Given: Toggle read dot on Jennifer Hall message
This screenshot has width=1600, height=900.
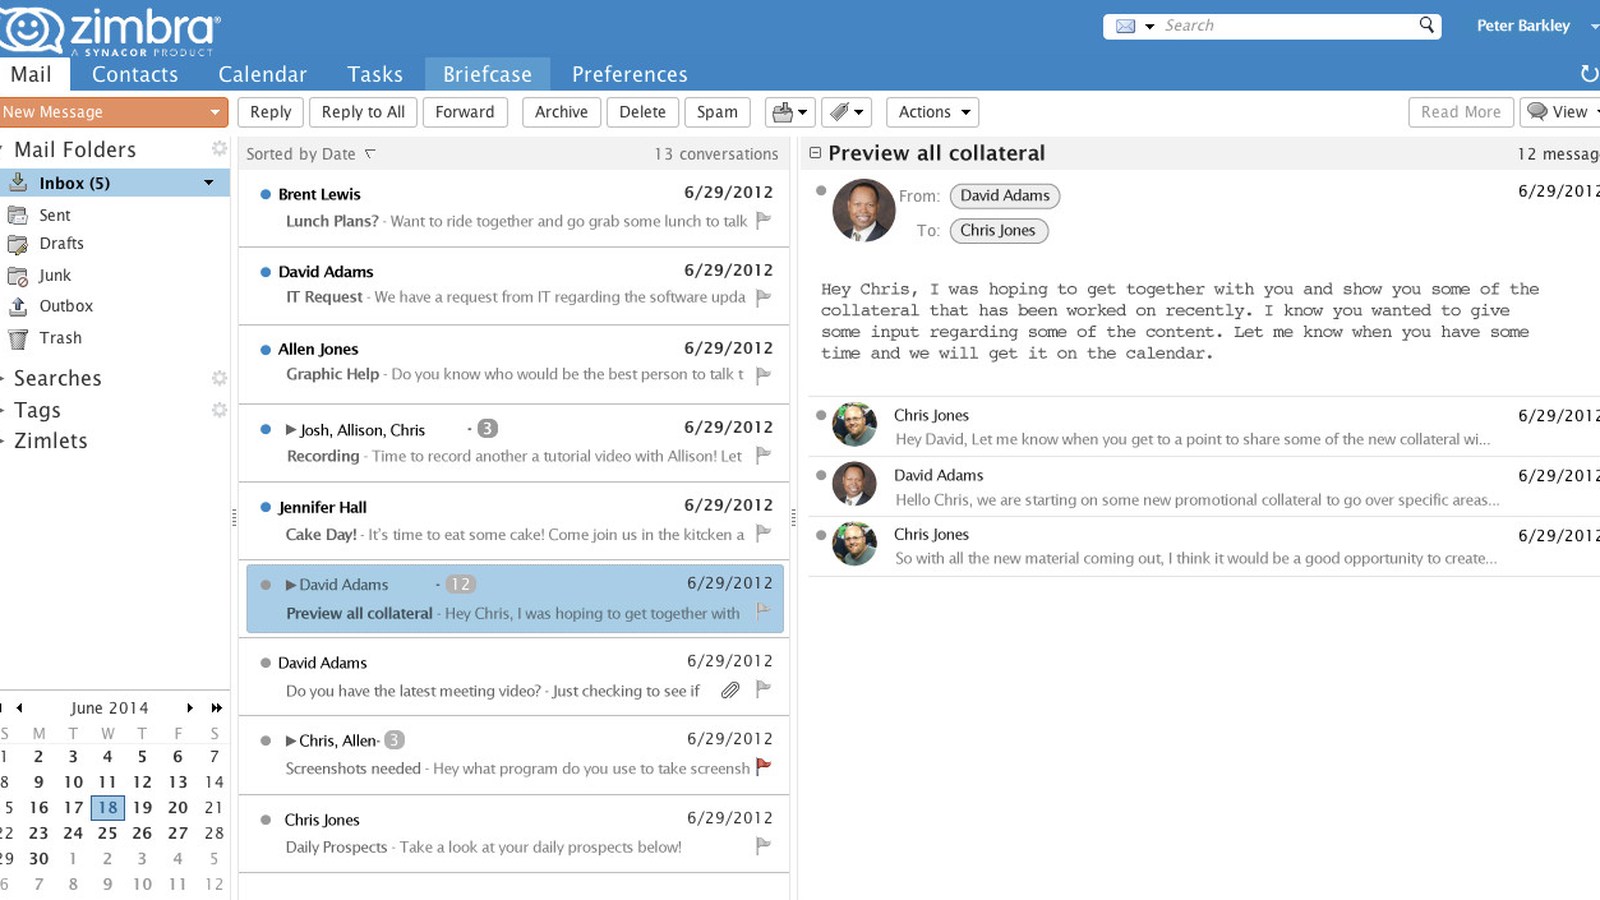Looking at the screenshot, I should (265, 507).
